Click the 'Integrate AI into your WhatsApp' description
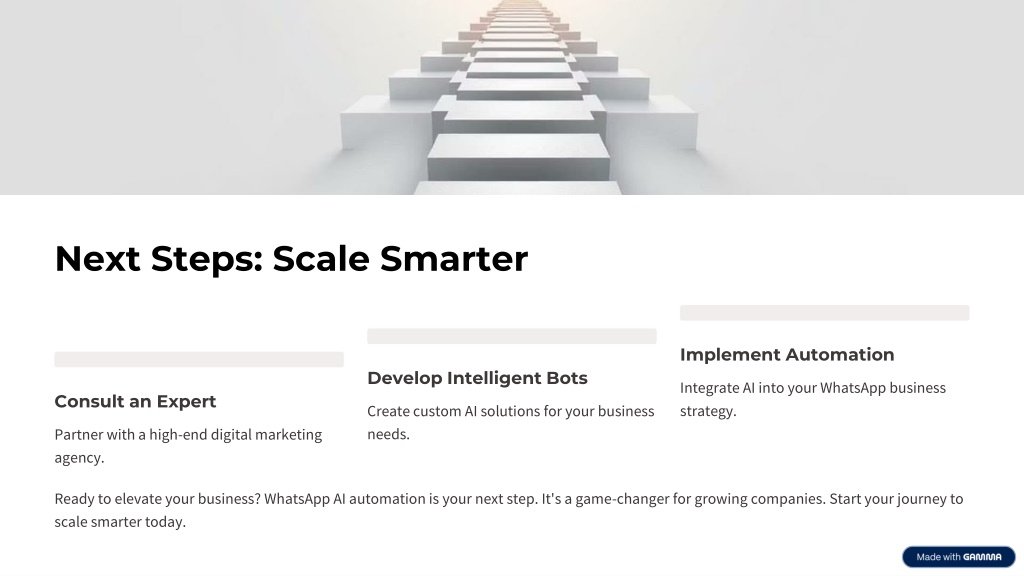Image resolution: width=1024 pixels, height=576 pixels. (x=813, y=399)
